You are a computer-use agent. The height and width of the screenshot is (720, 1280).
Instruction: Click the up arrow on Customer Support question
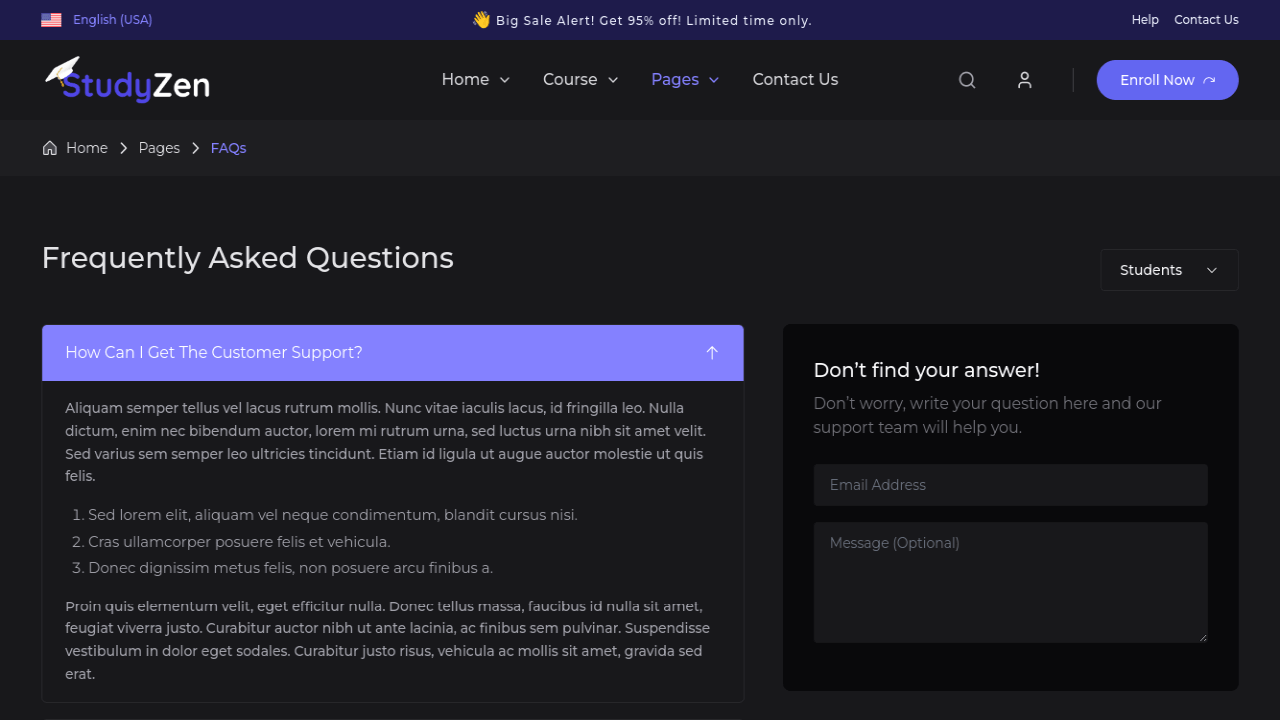click(x=712, y=353)
